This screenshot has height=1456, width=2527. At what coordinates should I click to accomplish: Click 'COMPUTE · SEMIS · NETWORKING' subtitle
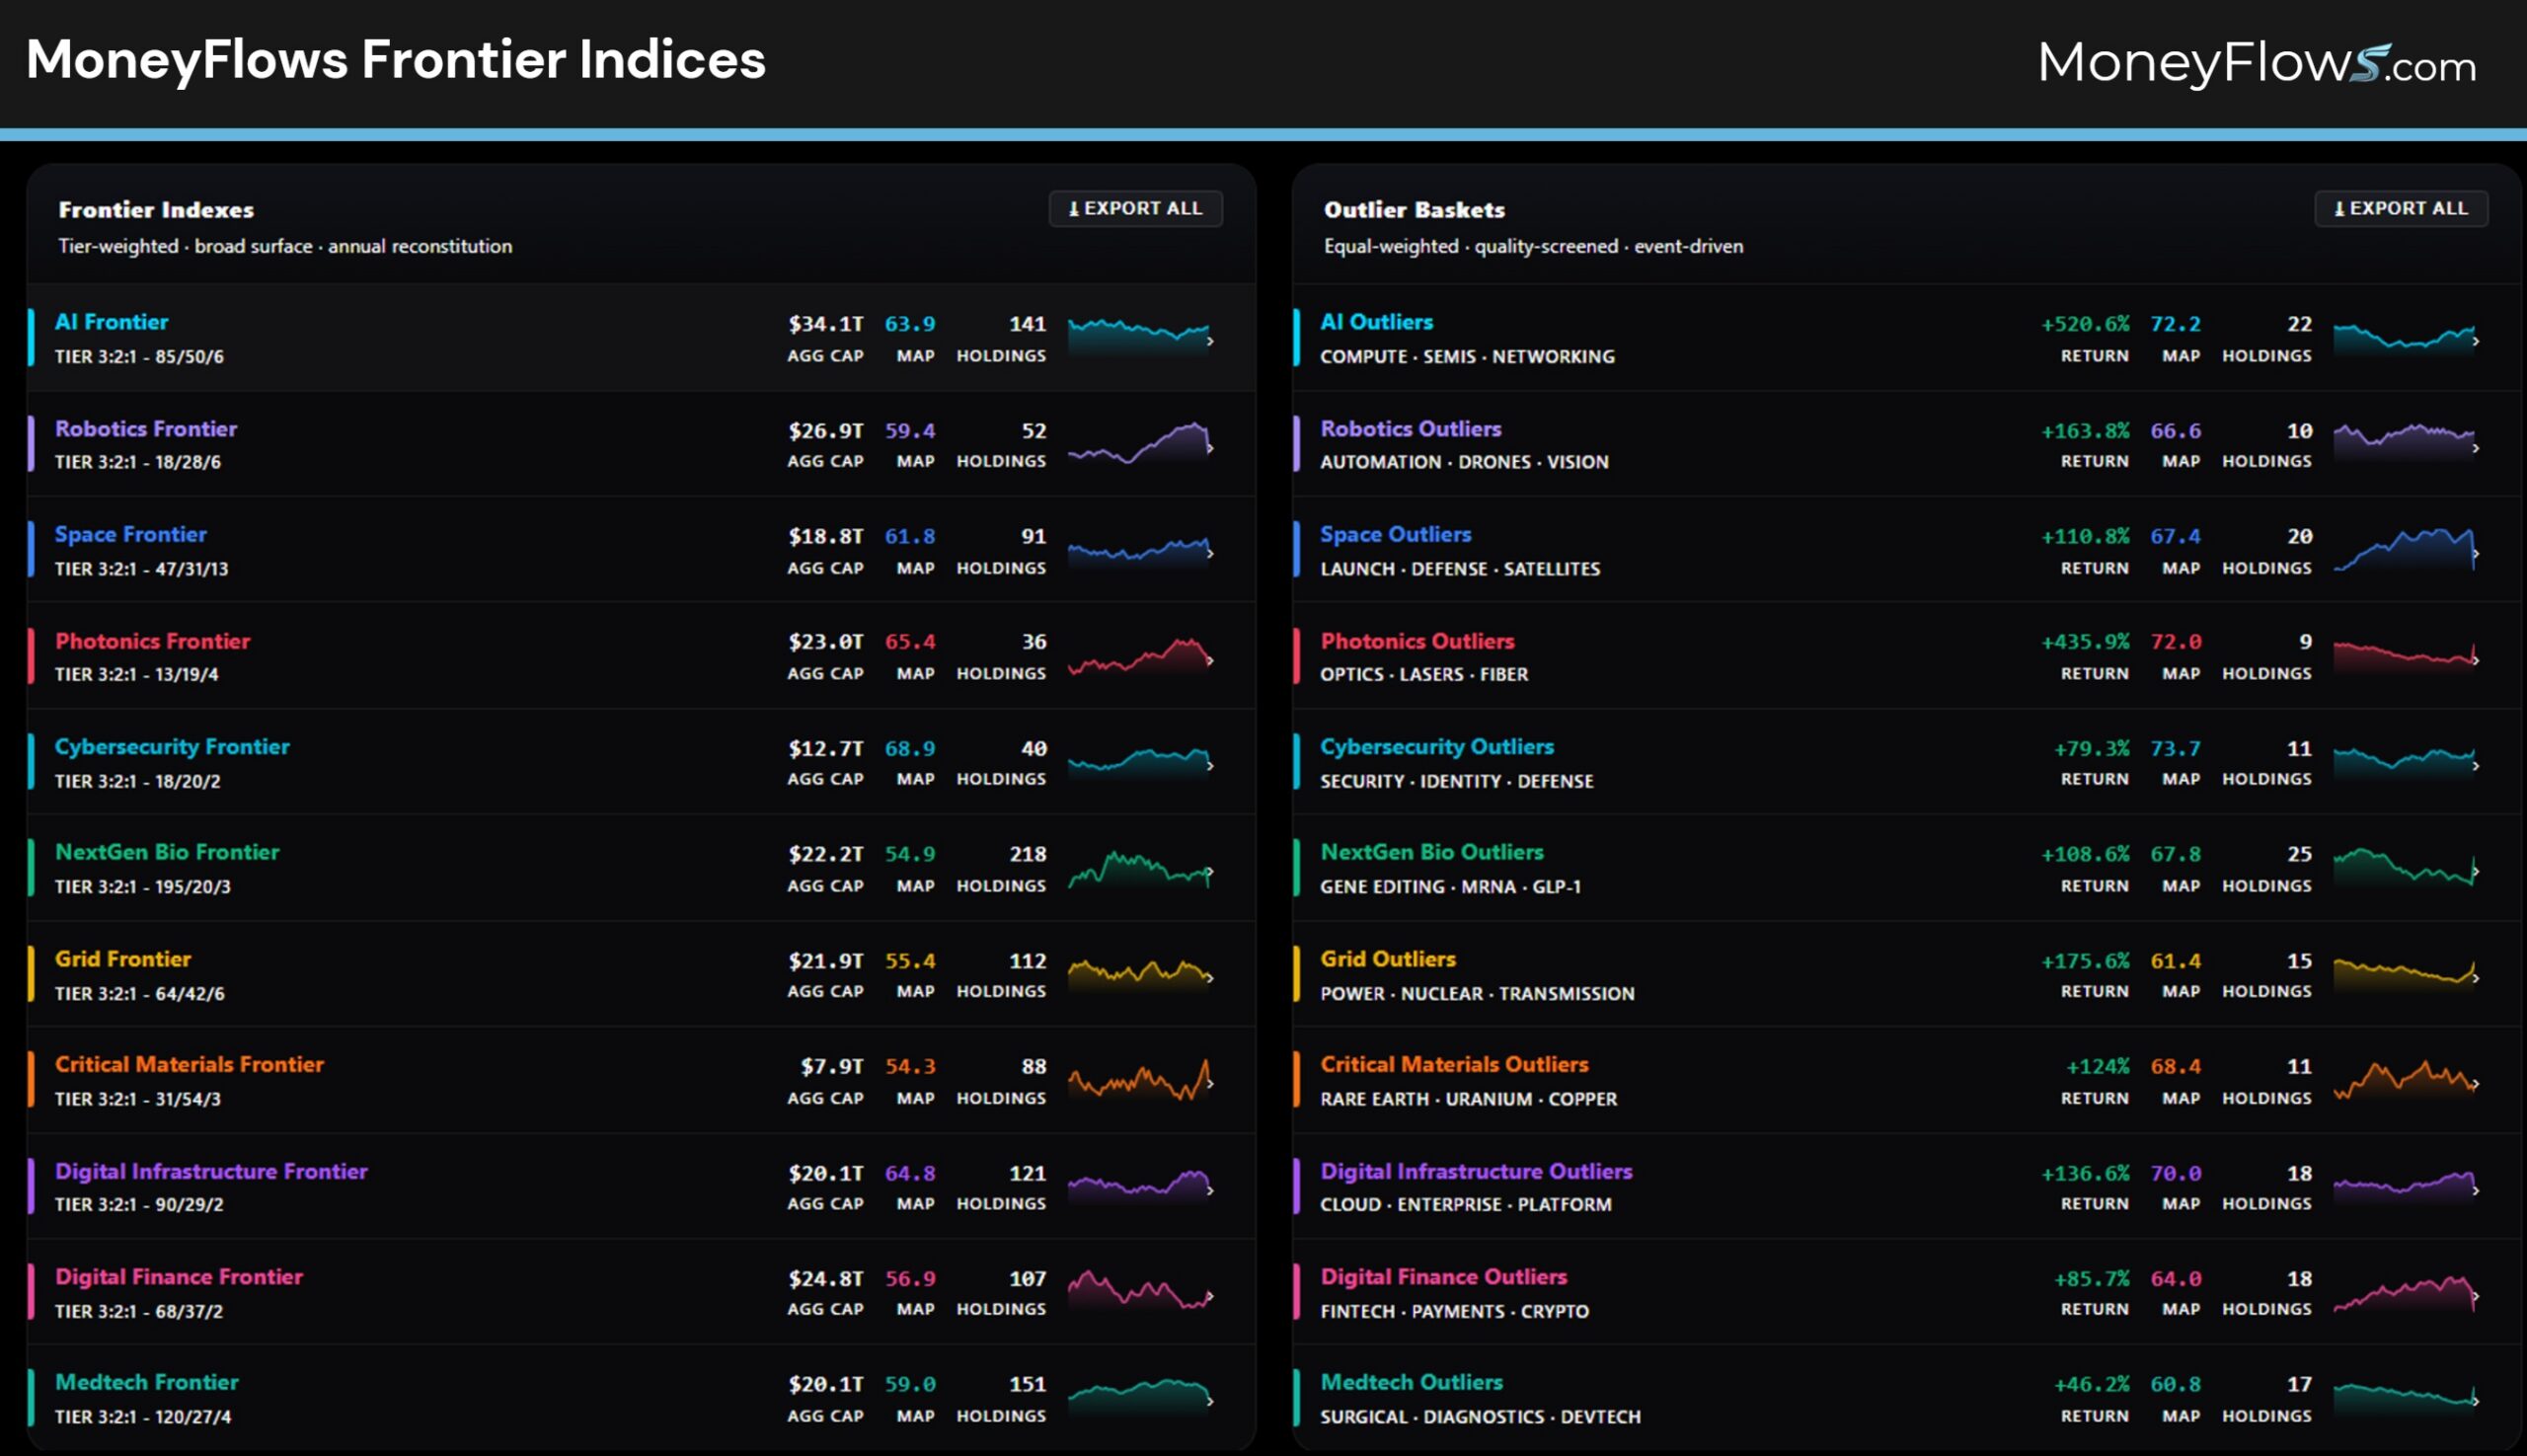click(x=1467, y=357)
